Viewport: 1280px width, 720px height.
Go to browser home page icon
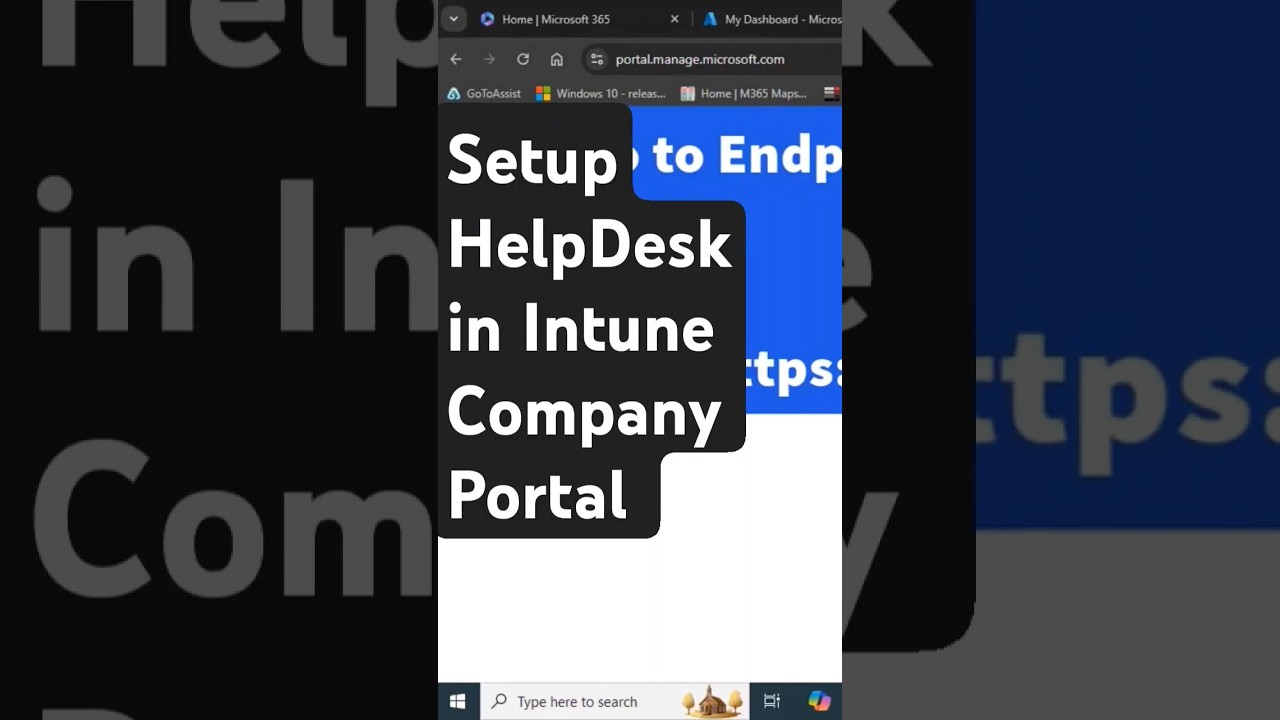557,59
